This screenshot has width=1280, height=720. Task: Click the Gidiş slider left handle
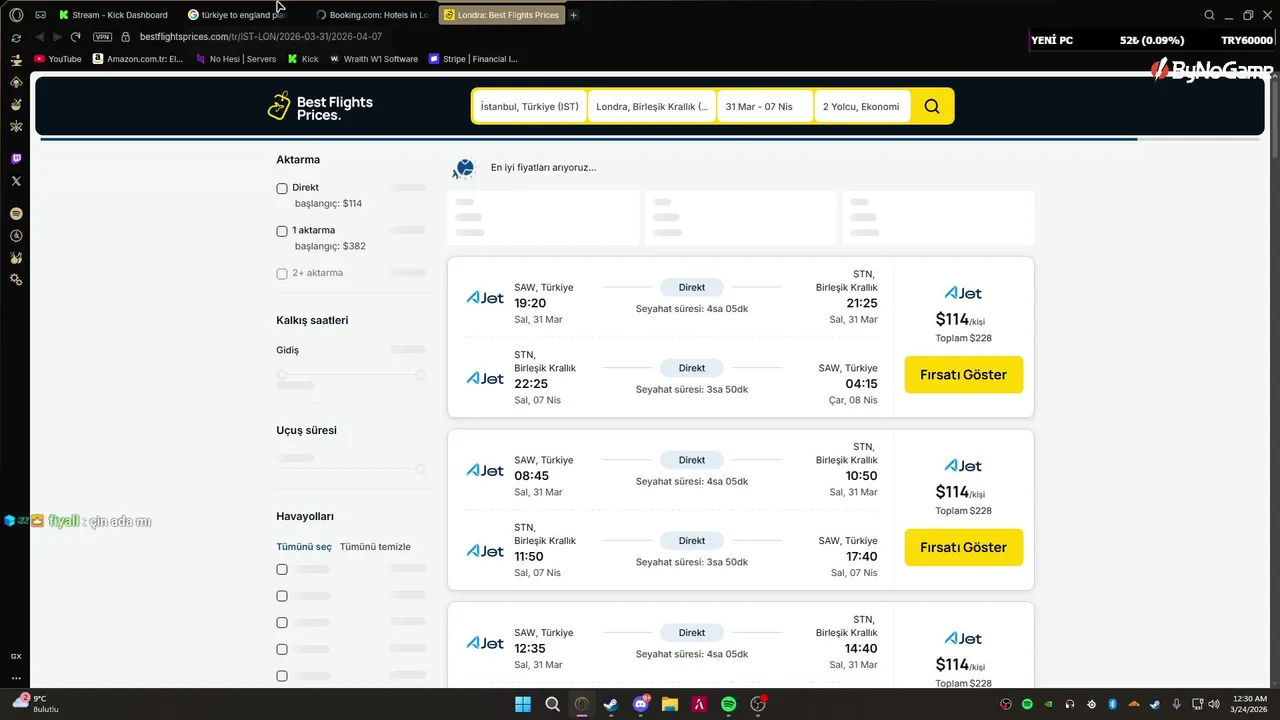(282, 375)
